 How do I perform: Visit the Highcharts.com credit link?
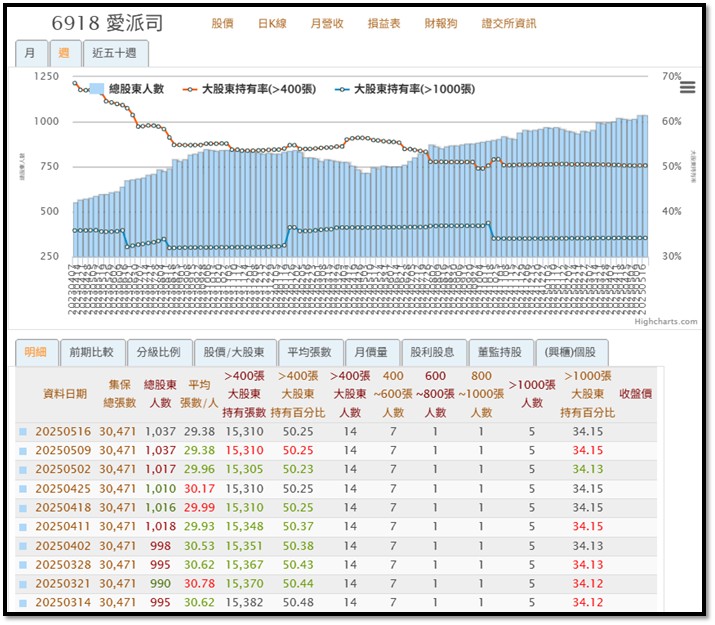point(666,321)
